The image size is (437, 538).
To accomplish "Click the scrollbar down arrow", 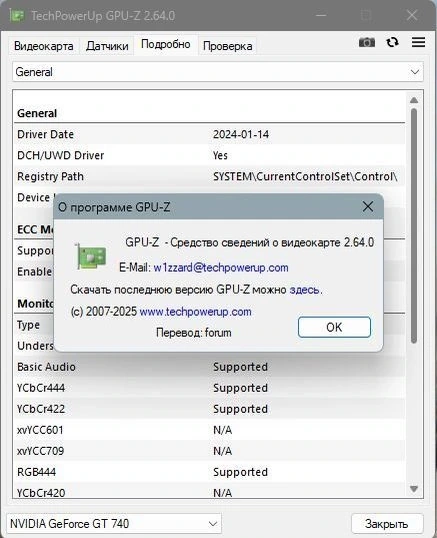I will coord(414,489).
